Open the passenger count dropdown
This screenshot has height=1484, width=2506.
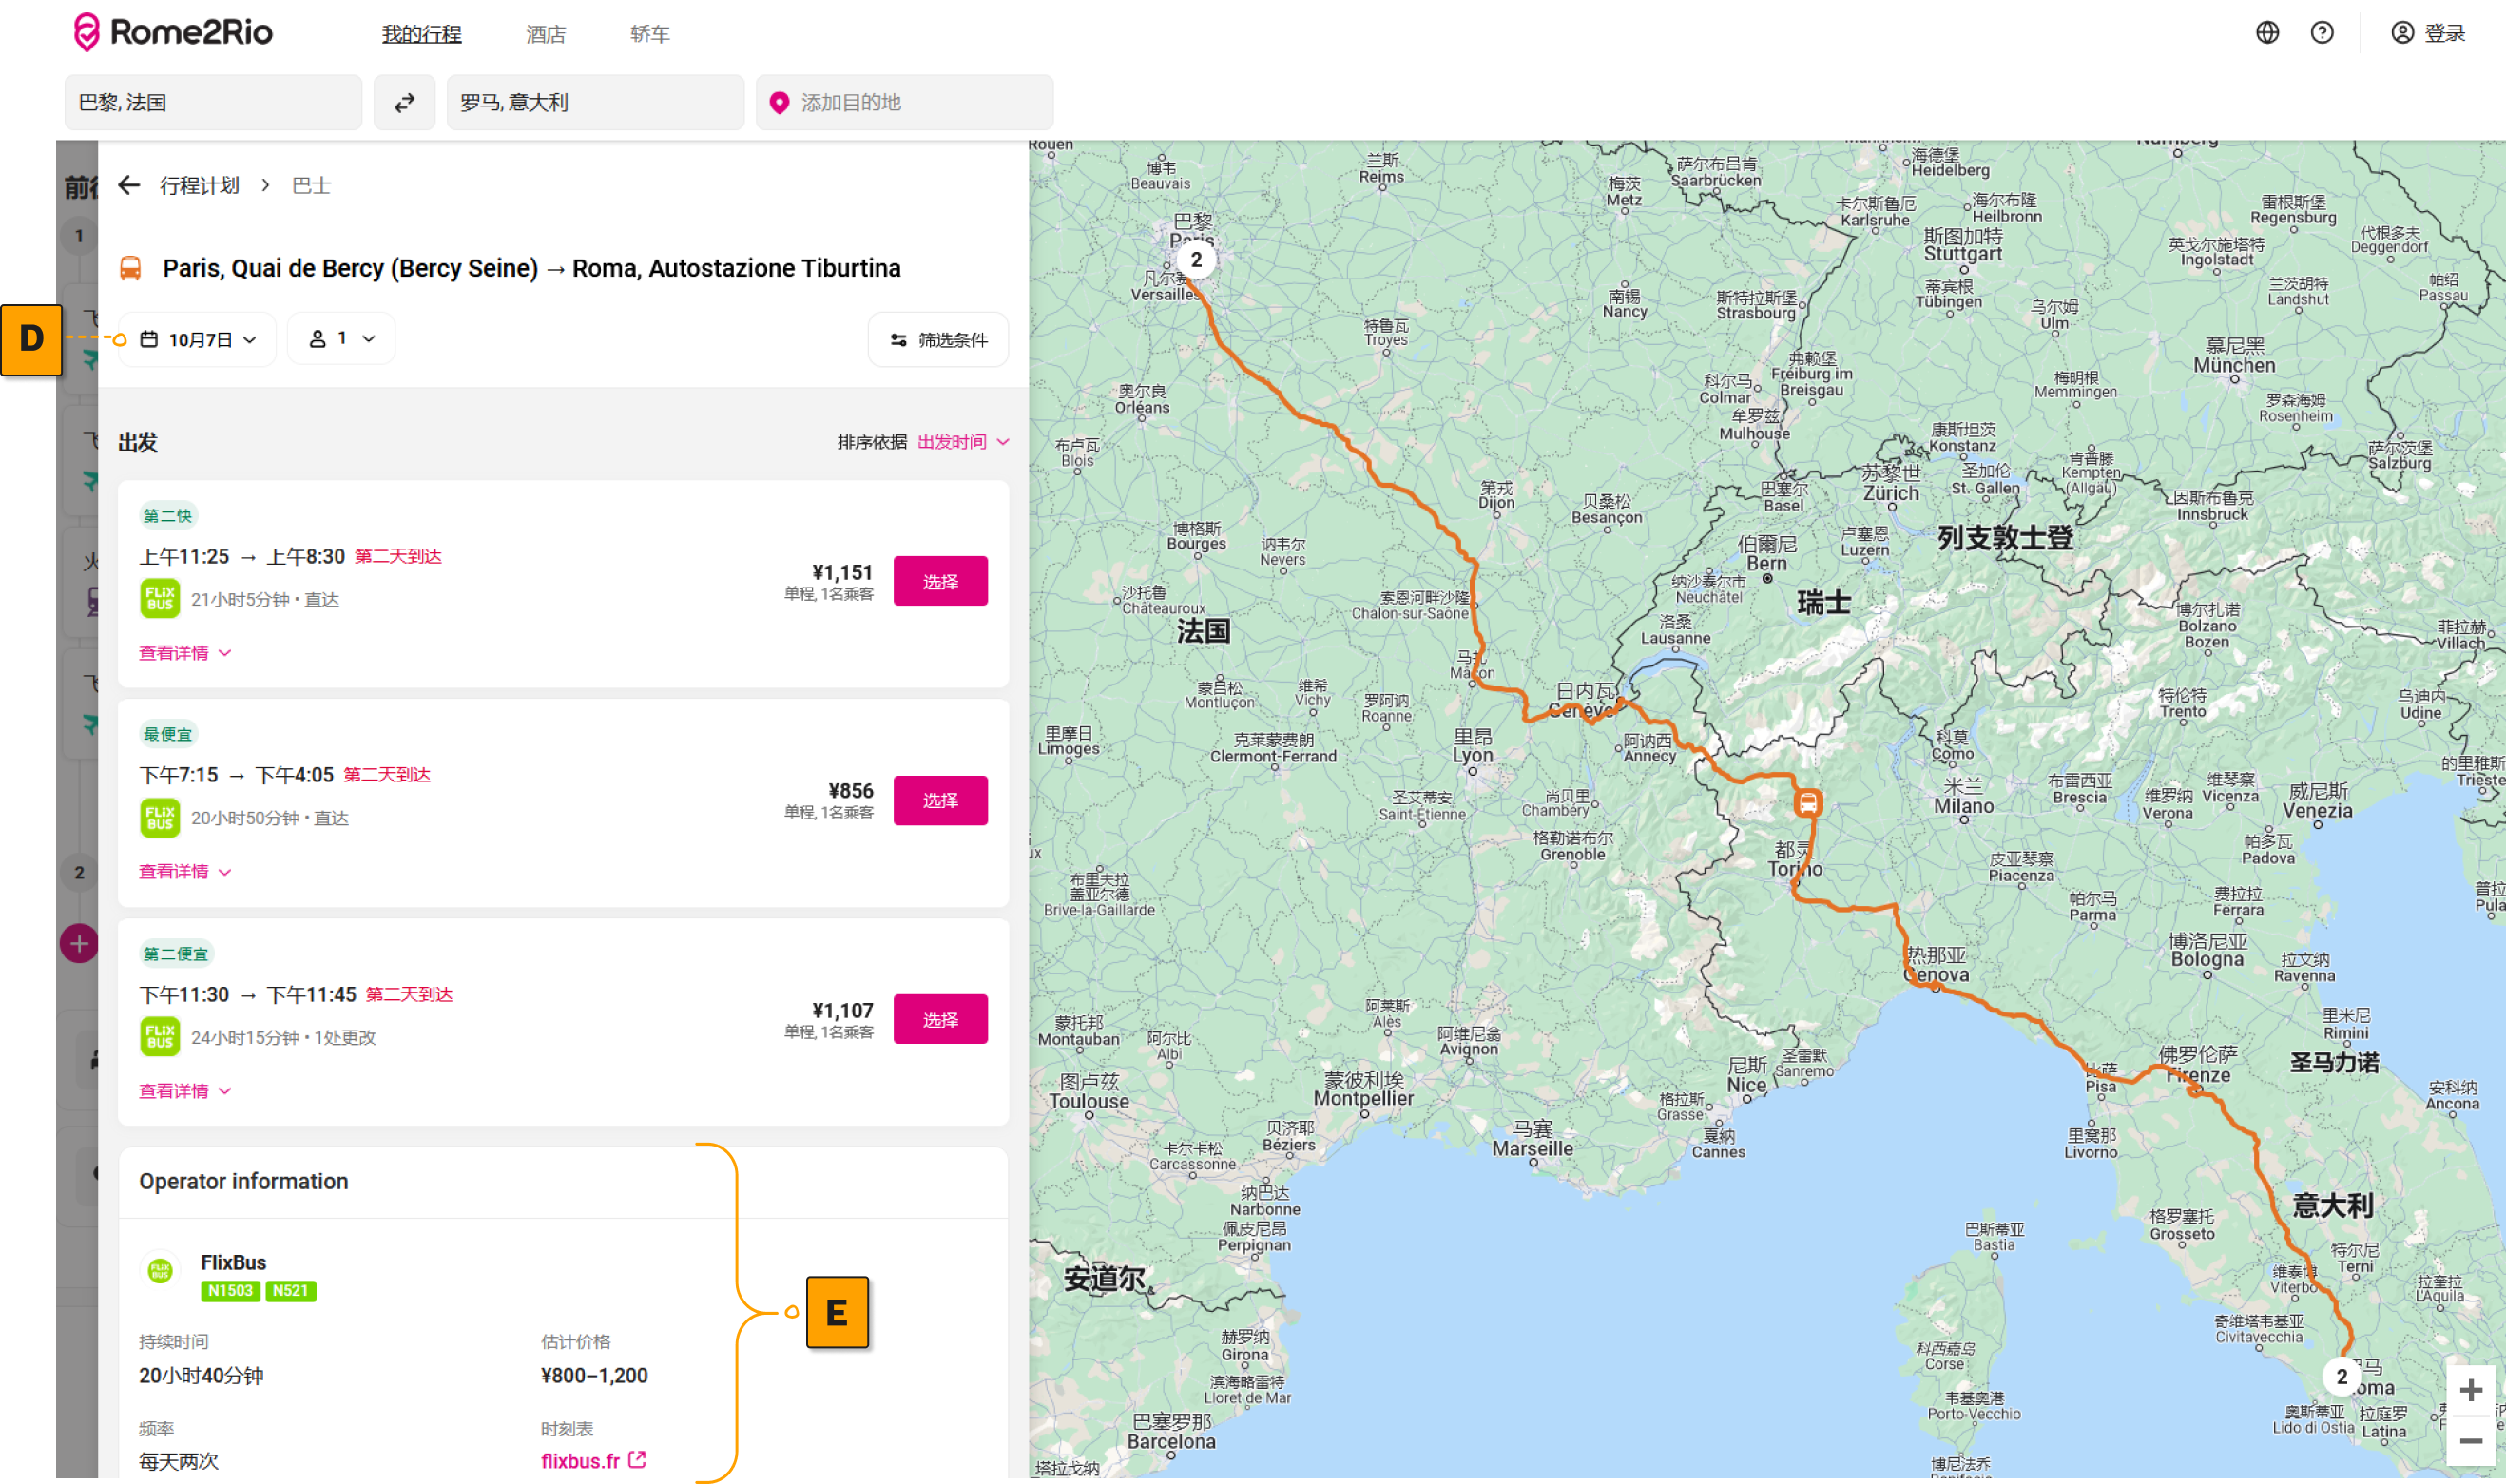(x=342, y=339)
